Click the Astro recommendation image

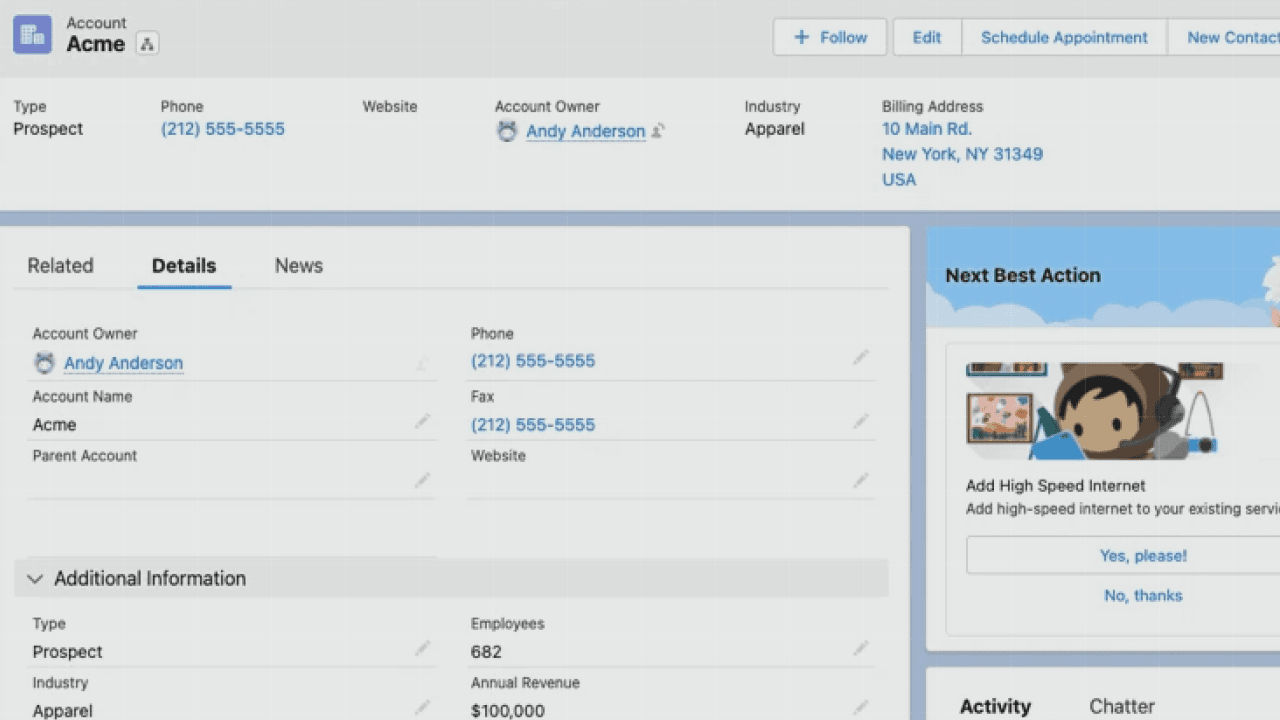click(1095, 411)
